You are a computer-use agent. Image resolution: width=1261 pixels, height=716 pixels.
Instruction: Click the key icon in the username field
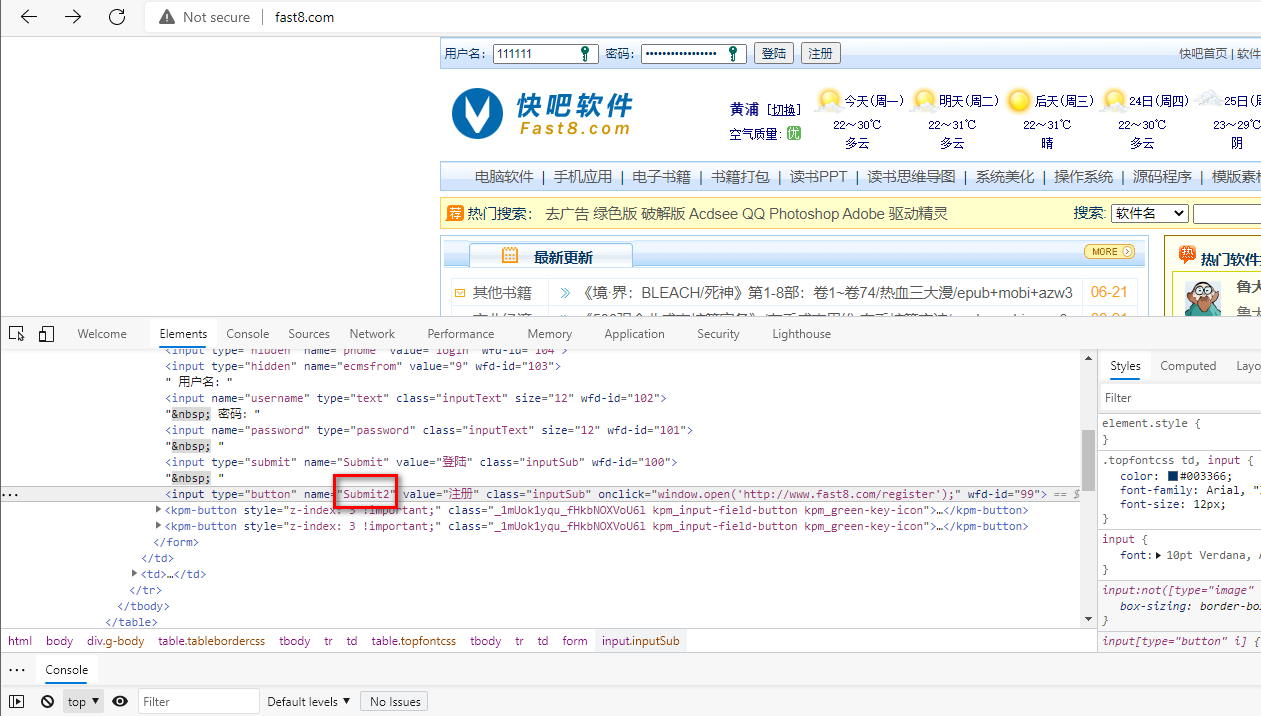(586, 53)
